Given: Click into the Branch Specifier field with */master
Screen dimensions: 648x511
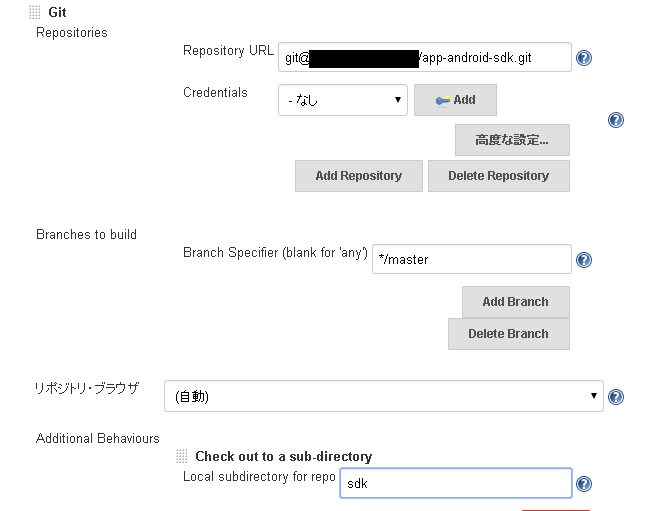Looking at the screenshot, I should [x=470, y=260].
